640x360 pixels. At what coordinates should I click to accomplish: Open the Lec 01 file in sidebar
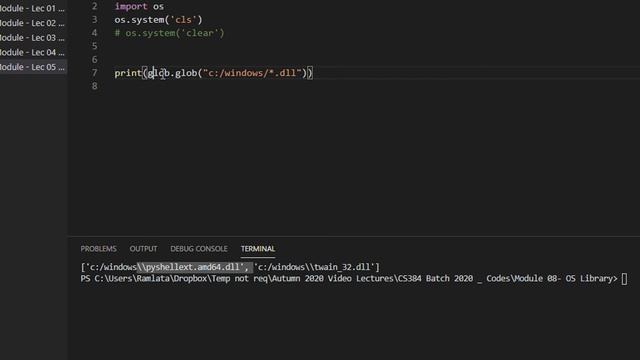[33, 8]
